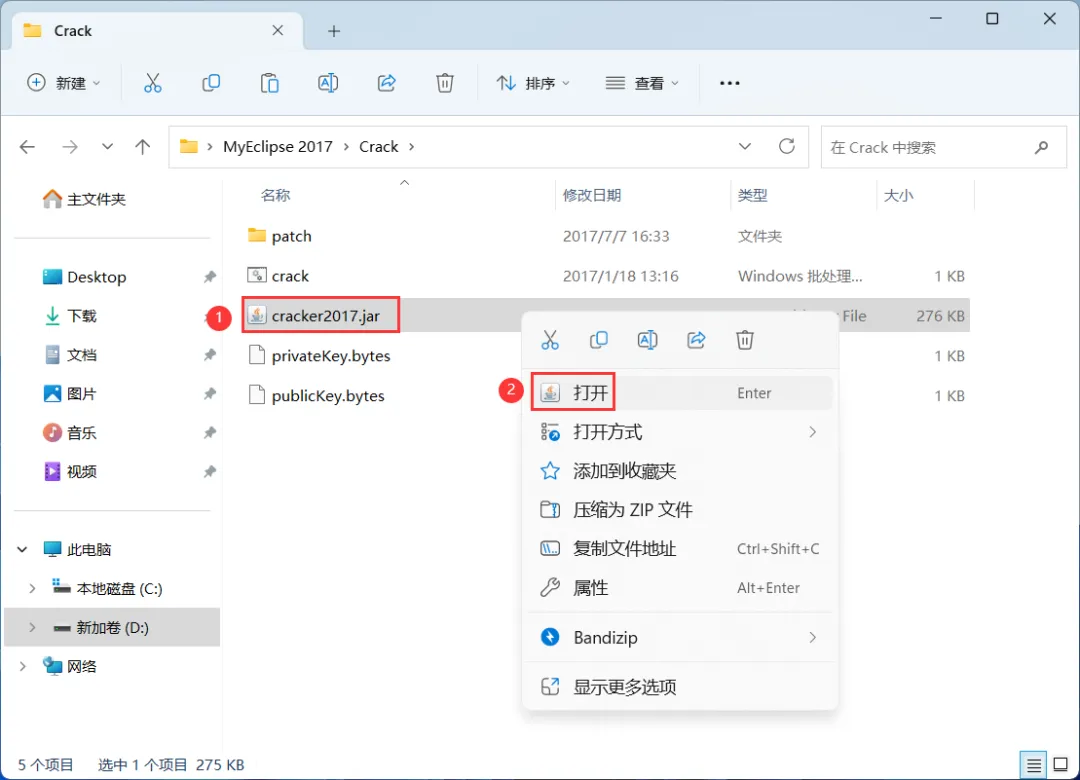Select the patch folder

(x=606, y=236)
